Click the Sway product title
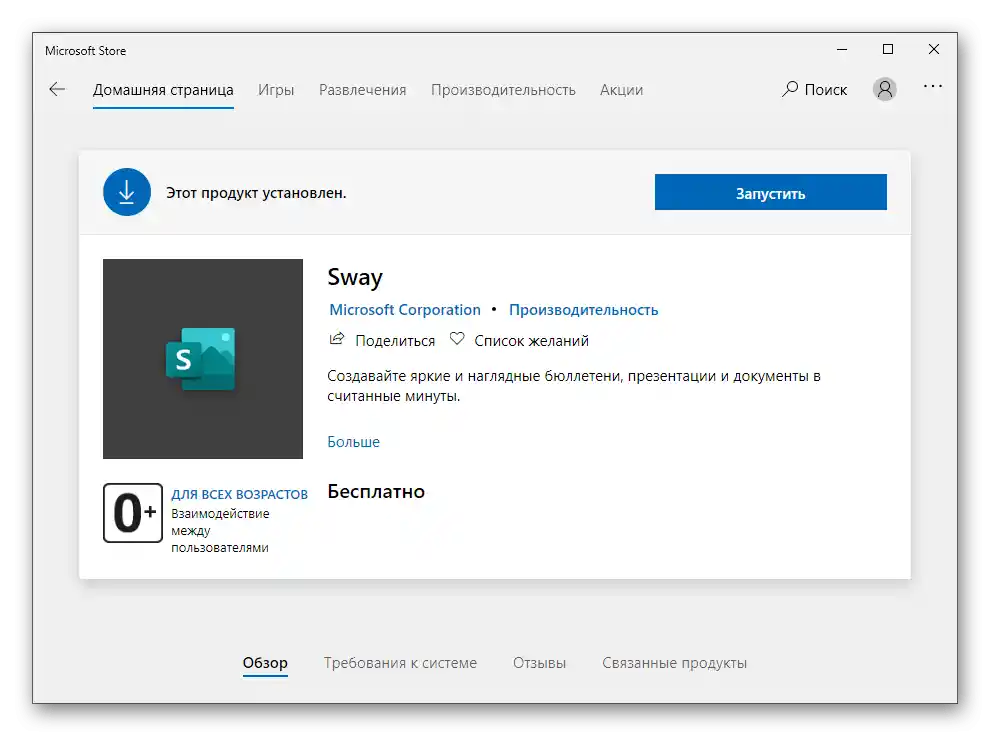The width and height of the screenshot is (990, 736). [x=355, y=278]
